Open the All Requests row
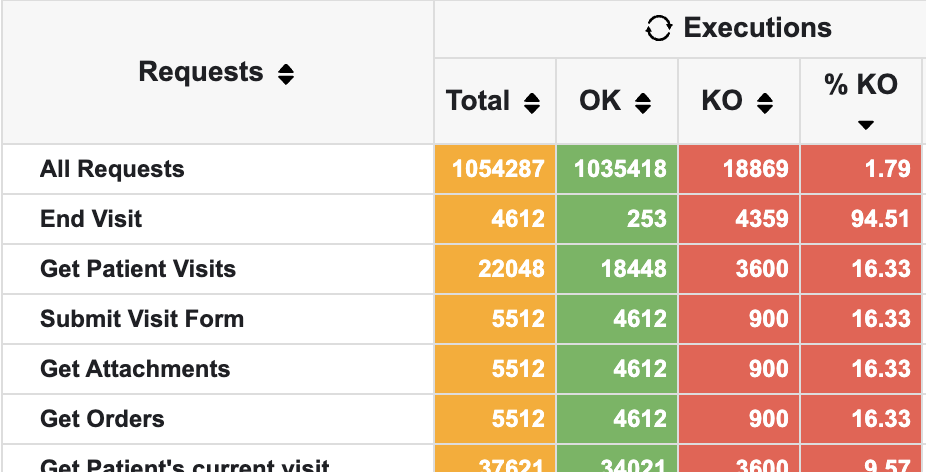The width and height of the screenshot is (926, 472). 112,169
